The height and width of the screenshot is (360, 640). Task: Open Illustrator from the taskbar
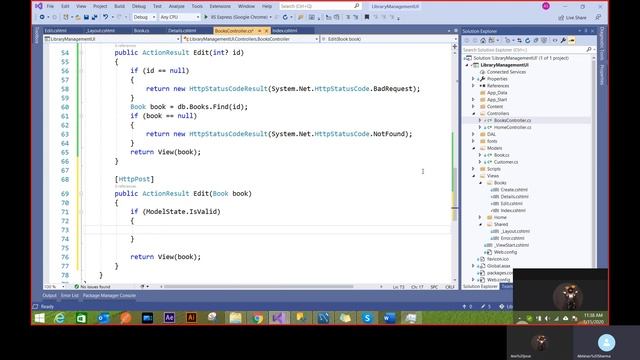point(191,318)
